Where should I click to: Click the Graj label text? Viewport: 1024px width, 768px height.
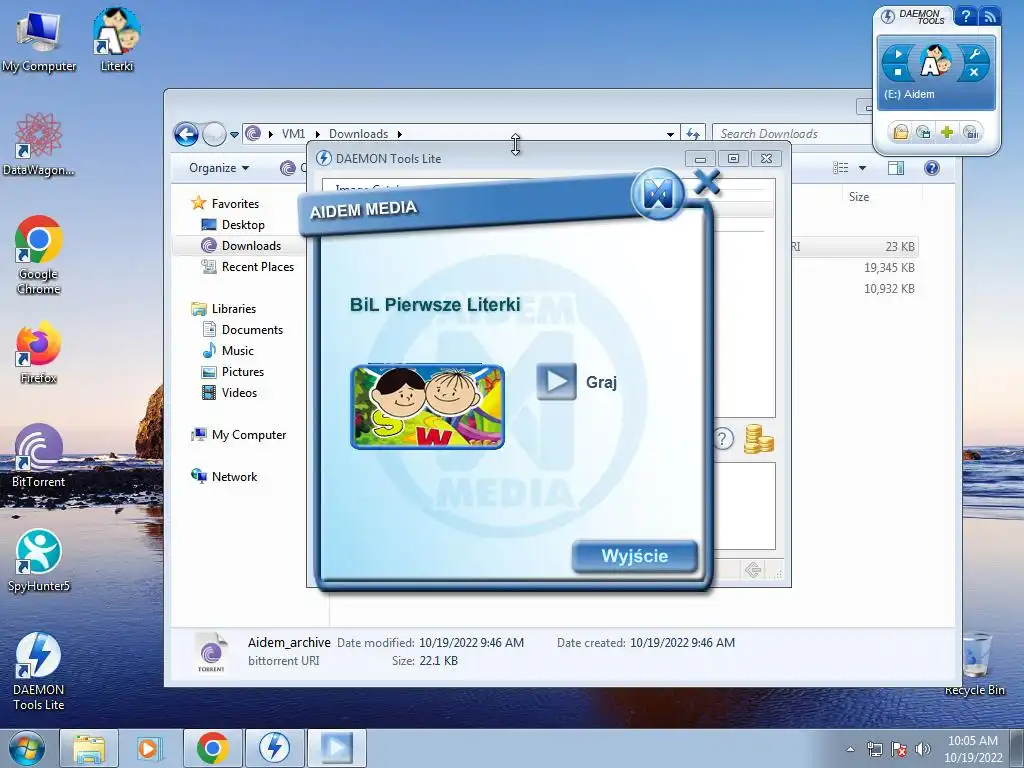tap(601, 382)
